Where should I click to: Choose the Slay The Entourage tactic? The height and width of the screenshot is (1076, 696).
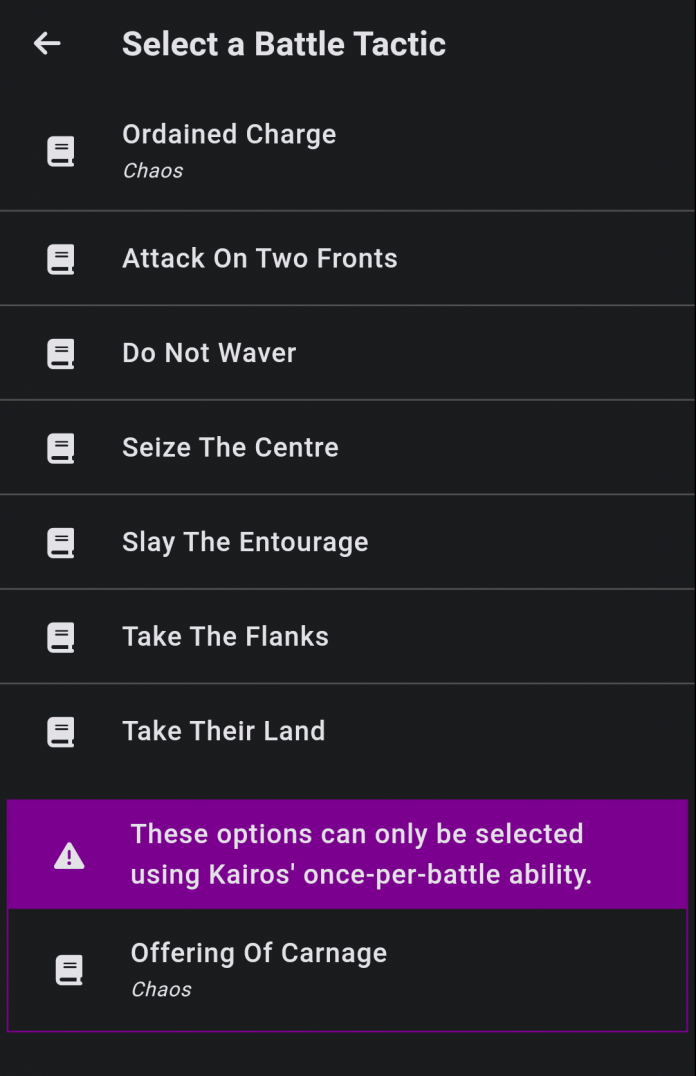tap(245, 542)
